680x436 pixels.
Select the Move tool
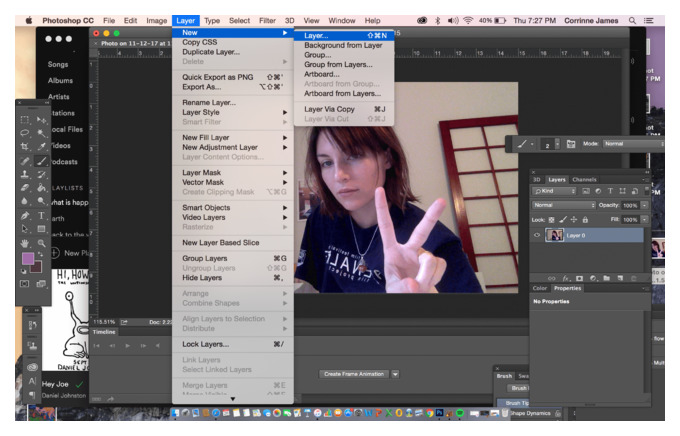point(42,119)
